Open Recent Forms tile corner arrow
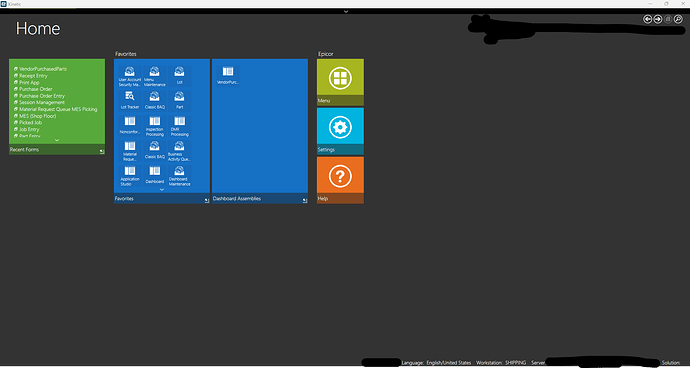This screenshot has width=690, height=368. pyautogui.click(x=102, y=151)
